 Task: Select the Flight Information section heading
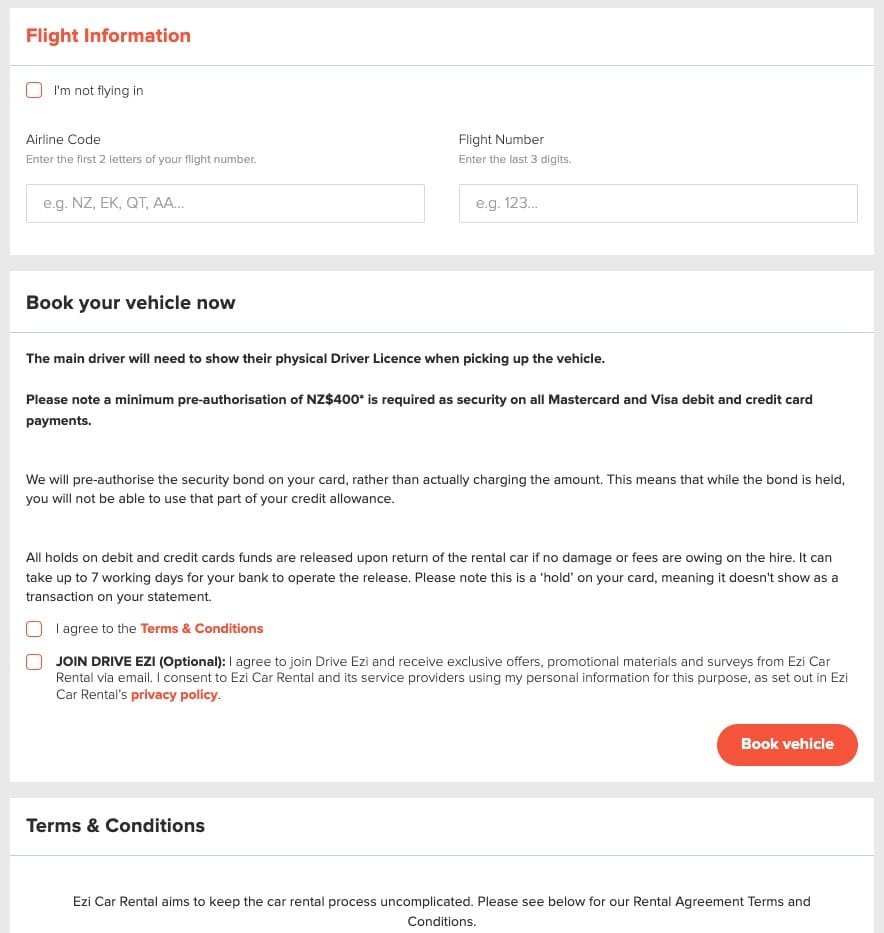pyautogui.click(x=108, y=36)
